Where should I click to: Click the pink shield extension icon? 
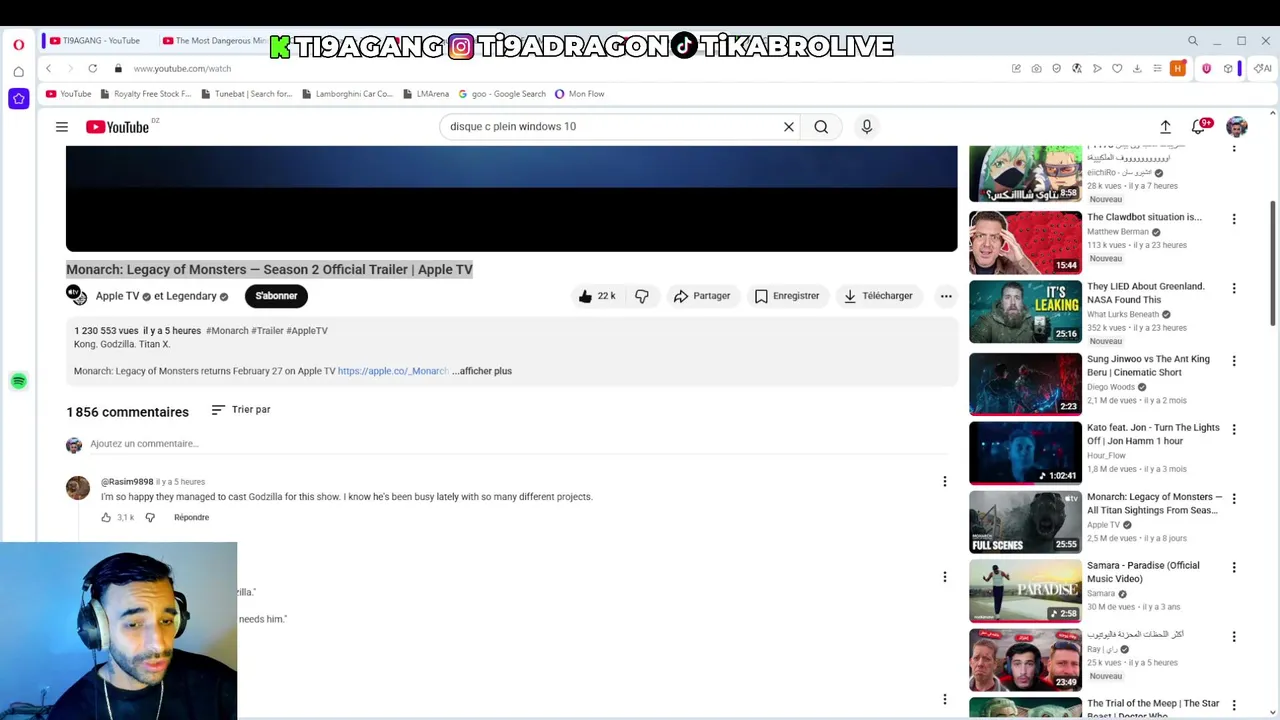(1206, 68)
